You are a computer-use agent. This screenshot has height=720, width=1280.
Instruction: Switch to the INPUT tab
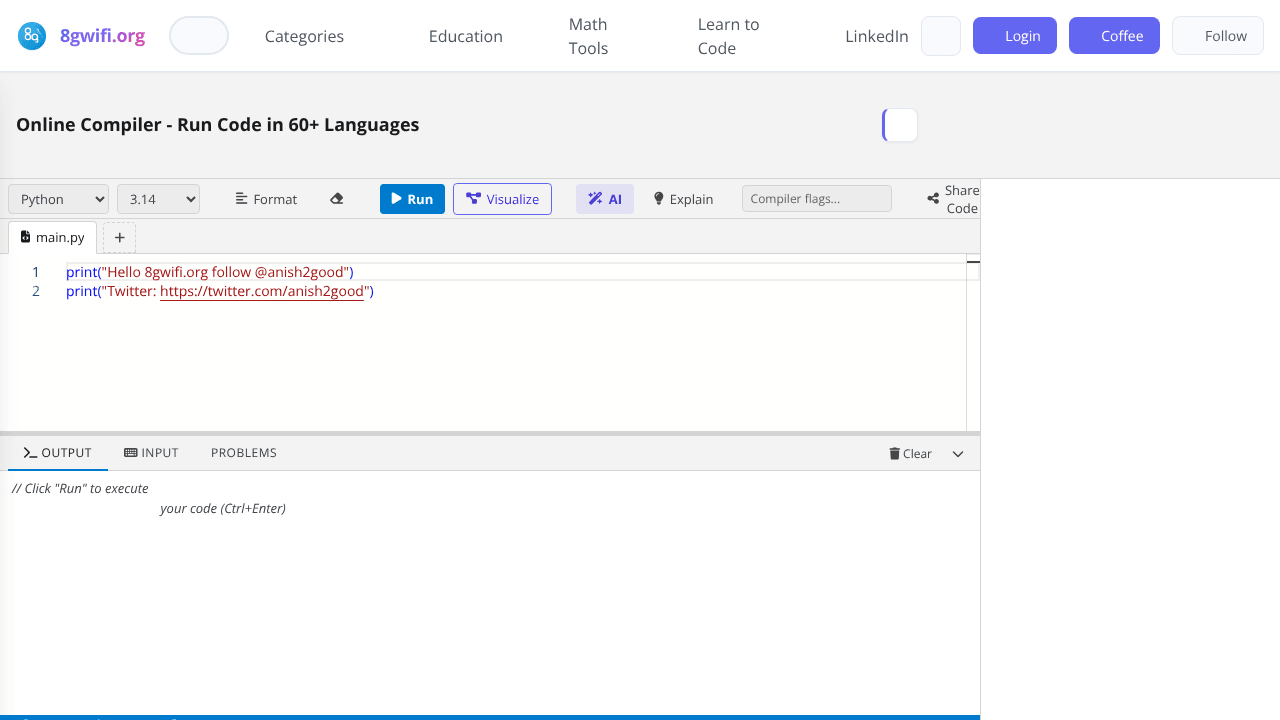pyautogui.click(x=151, y=453)
